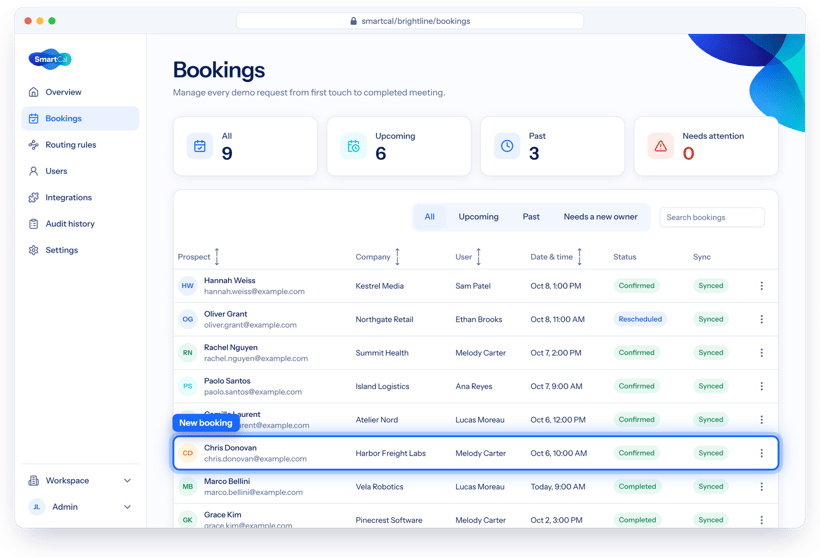The width and height of the screenshot is (820, 557).
Task: Open Settings page from sidebar
Action: [x=81, y=250]
